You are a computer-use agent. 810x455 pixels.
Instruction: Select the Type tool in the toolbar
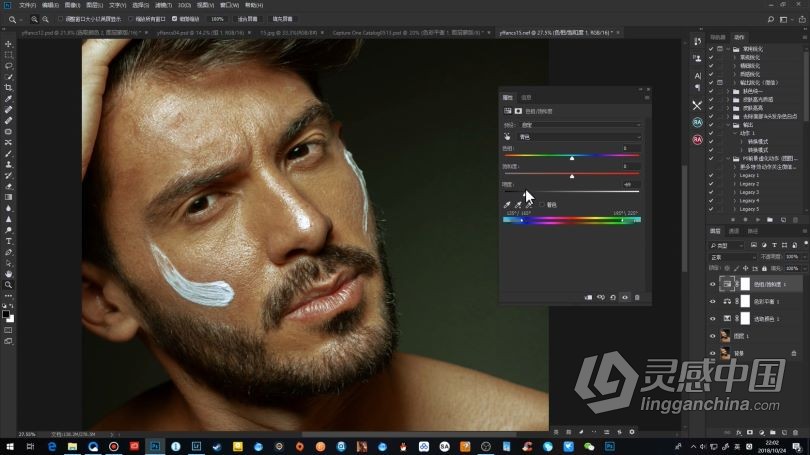coord(9,241)
